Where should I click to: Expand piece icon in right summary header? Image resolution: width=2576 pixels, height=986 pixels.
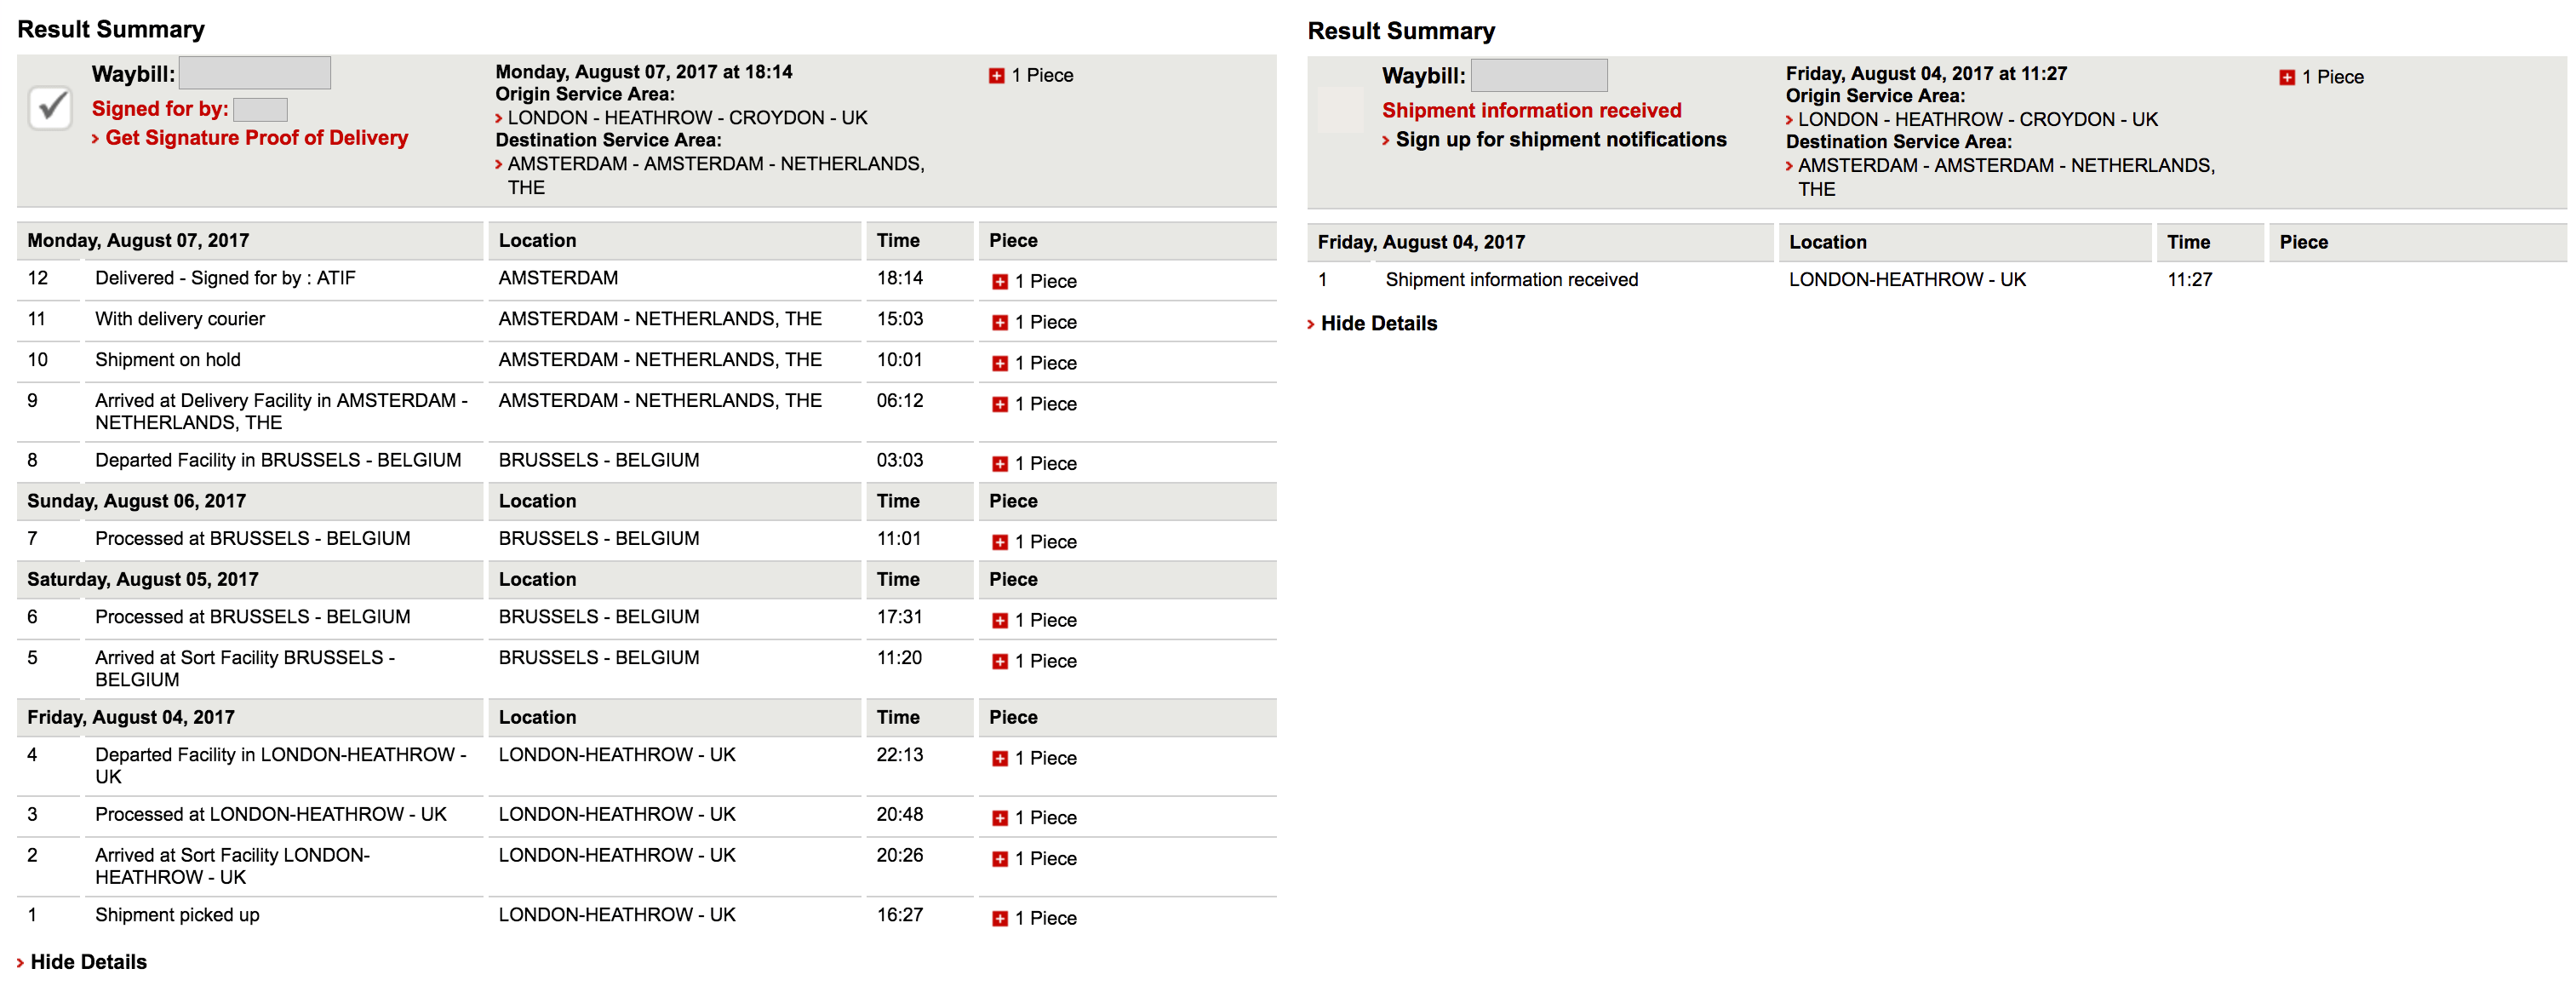pyautogui.click(x=2286, y=78)
